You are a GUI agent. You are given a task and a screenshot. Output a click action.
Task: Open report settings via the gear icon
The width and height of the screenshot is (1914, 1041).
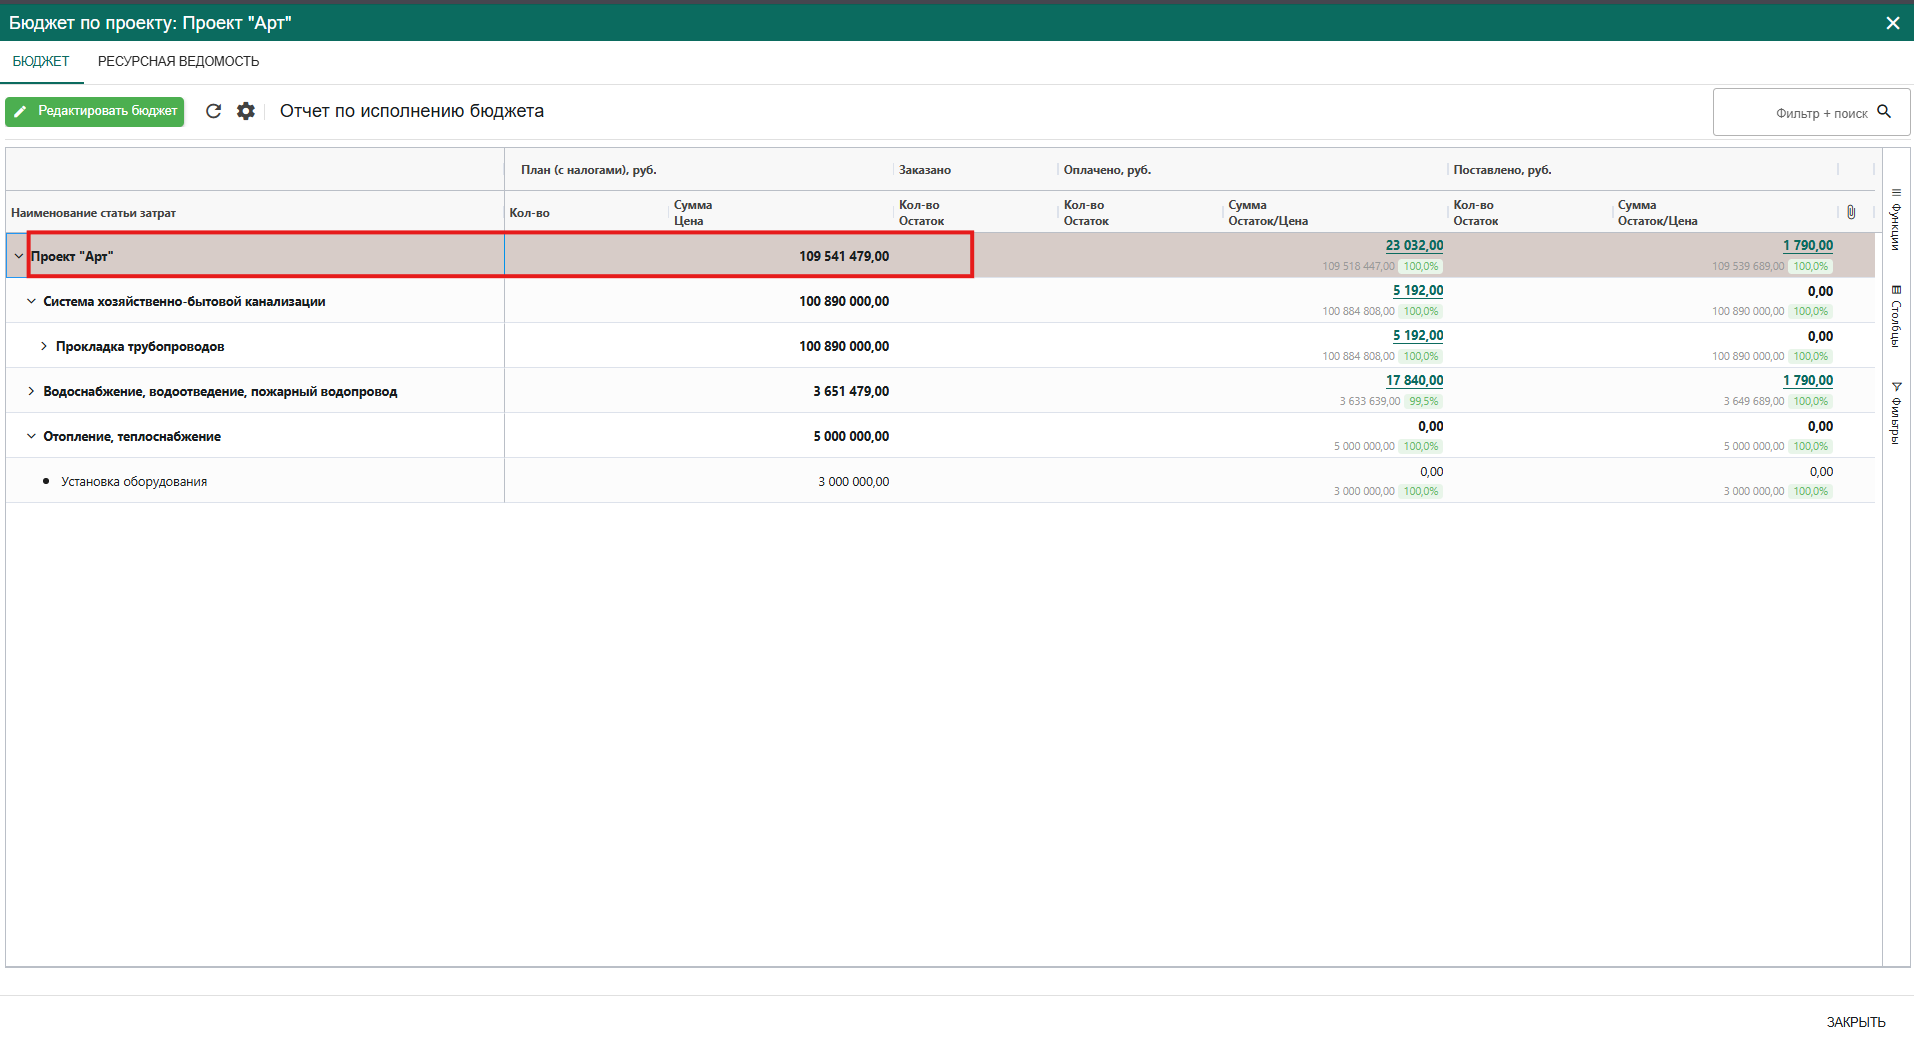point(246,111)
